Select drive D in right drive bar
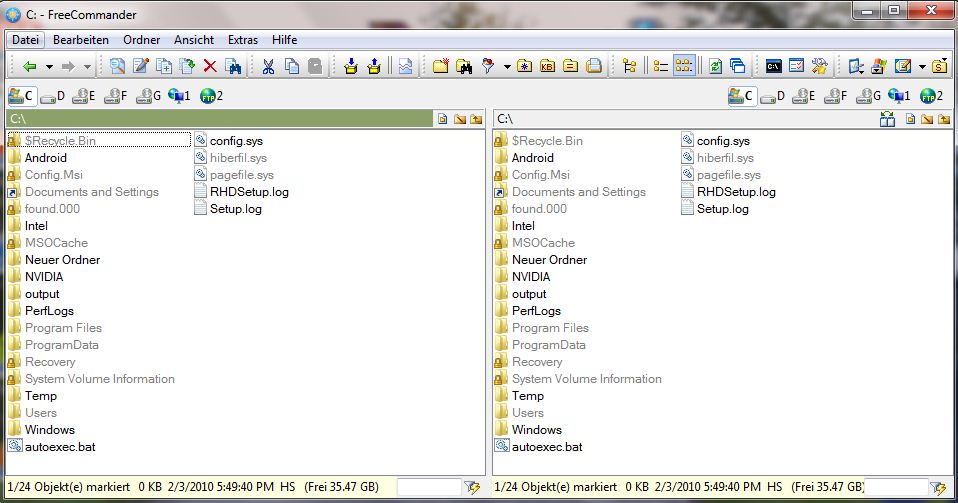The height and width of the screenshot is (503, 958). [x=772, y=96]
